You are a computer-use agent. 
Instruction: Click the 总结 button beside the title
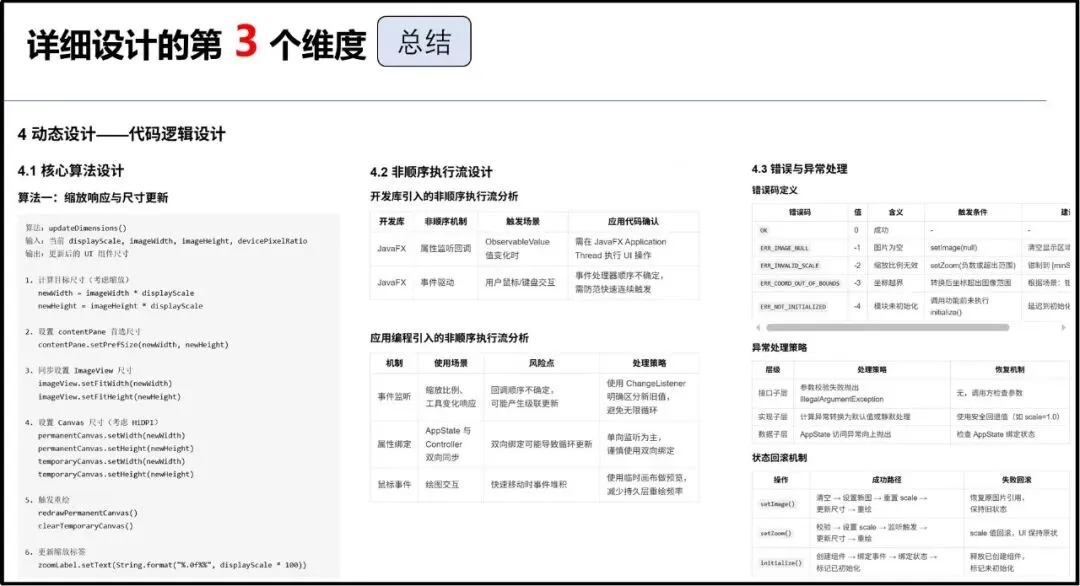(424, 42)
